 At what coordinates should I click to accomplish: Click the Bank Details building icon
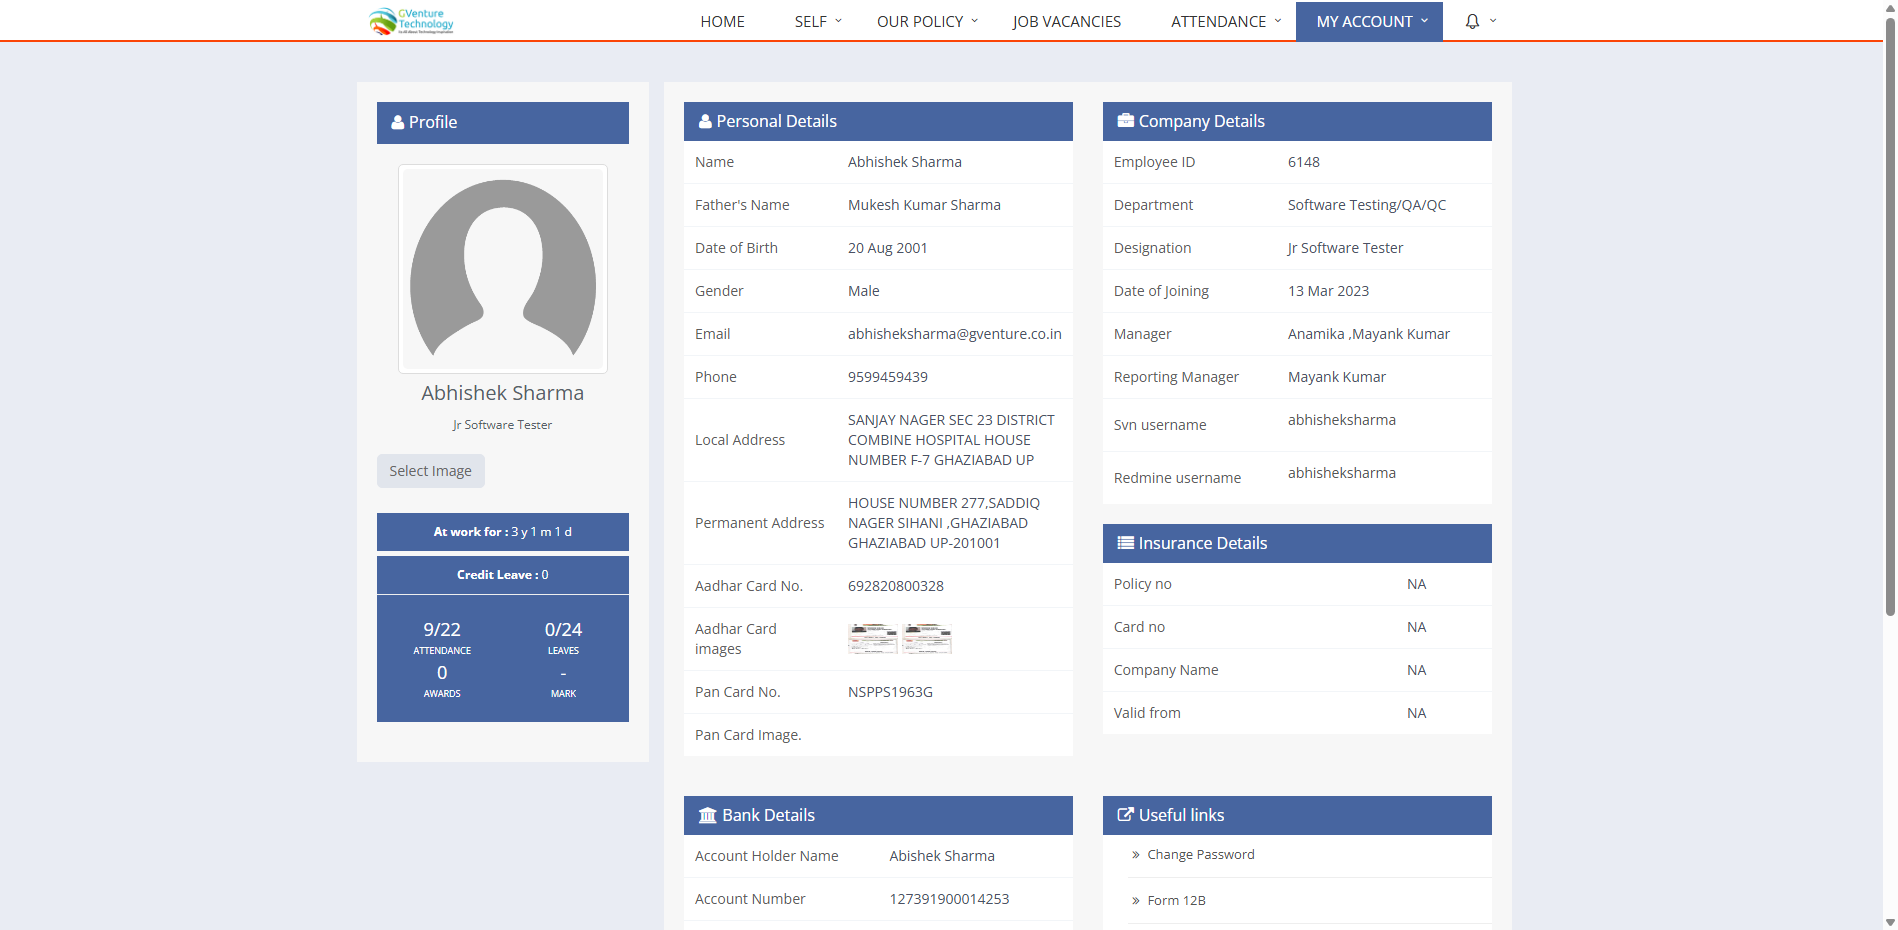click(x=707, y=815)
